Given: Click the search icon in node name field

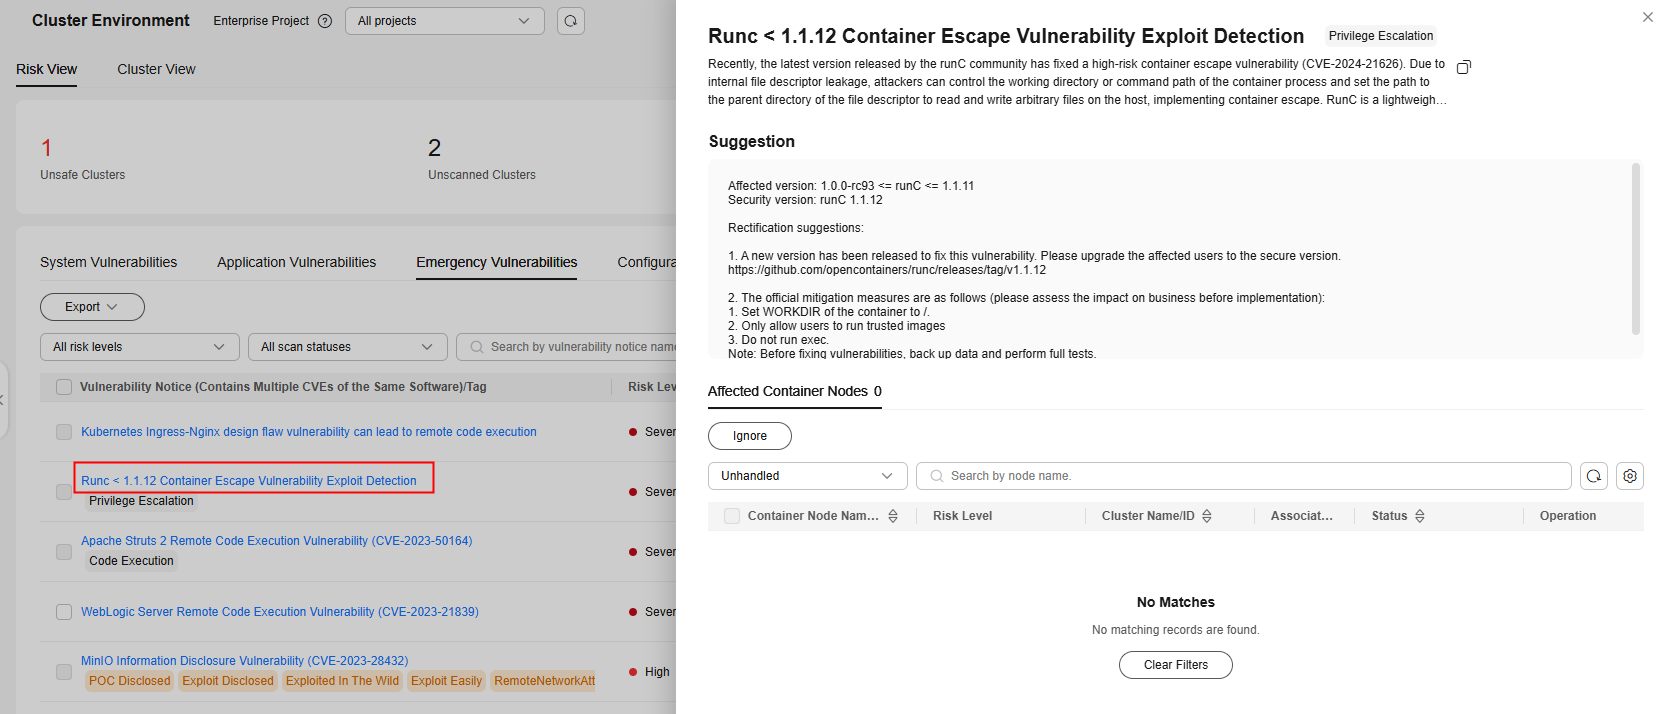Looking at the screenshot, I should tap(937, 476).
